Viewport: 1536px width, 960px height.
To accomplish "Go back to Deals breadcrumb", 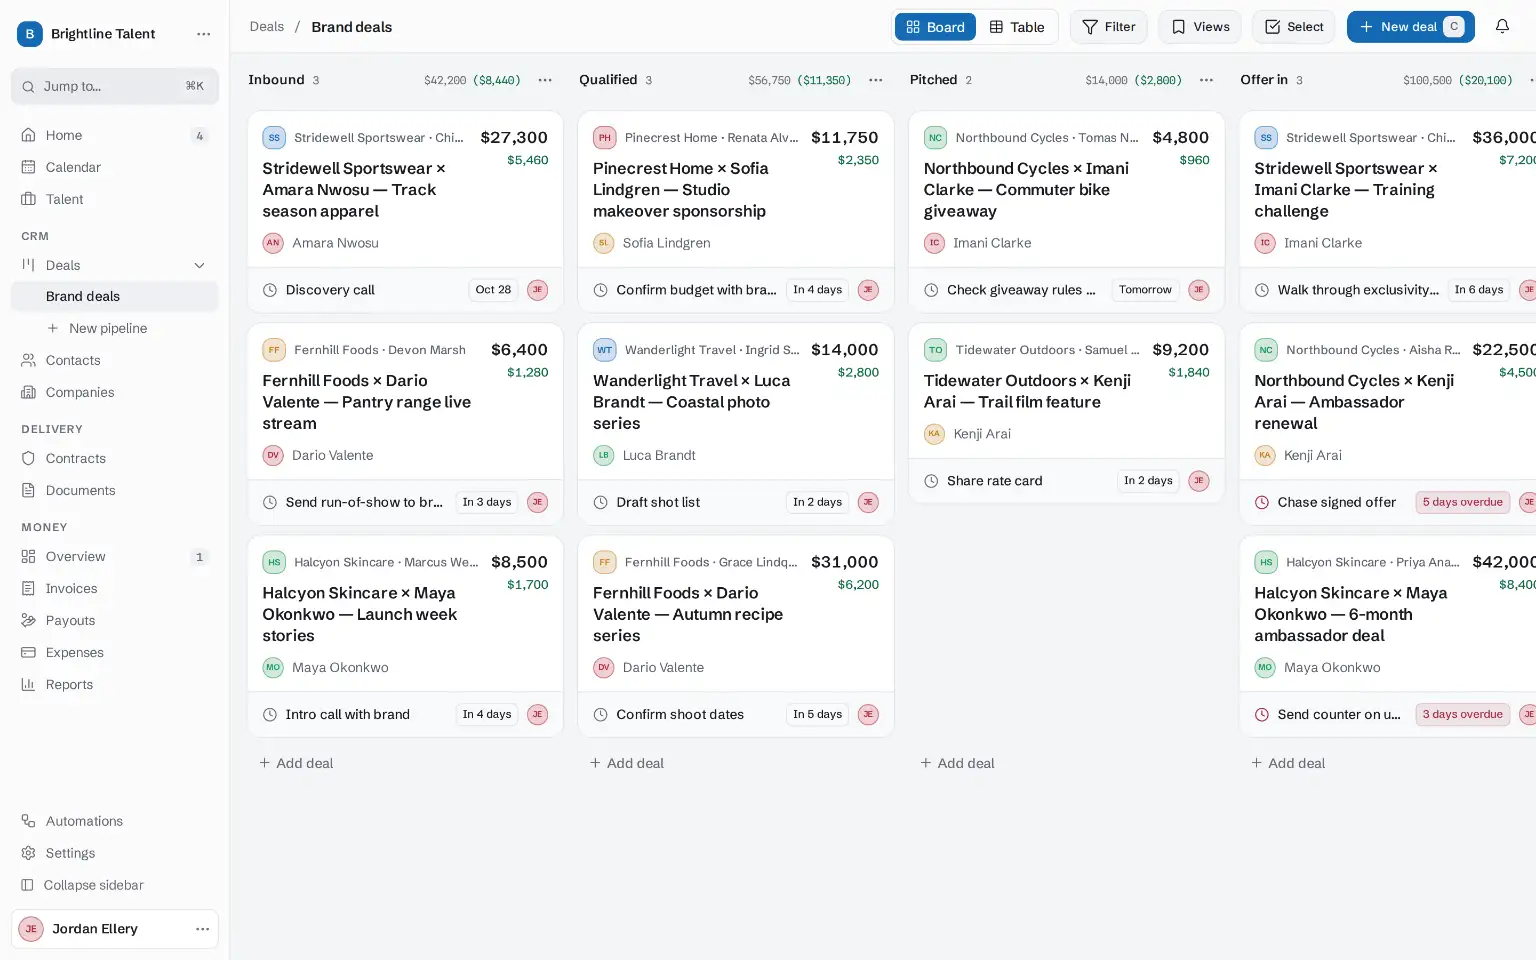I will click(x=267, y=27).
